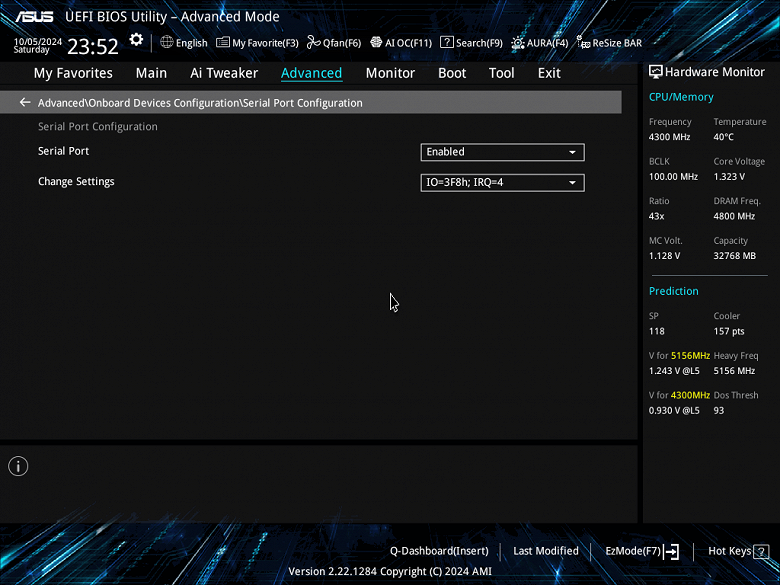Go to the Exit tab

click(x=549, y=73)
